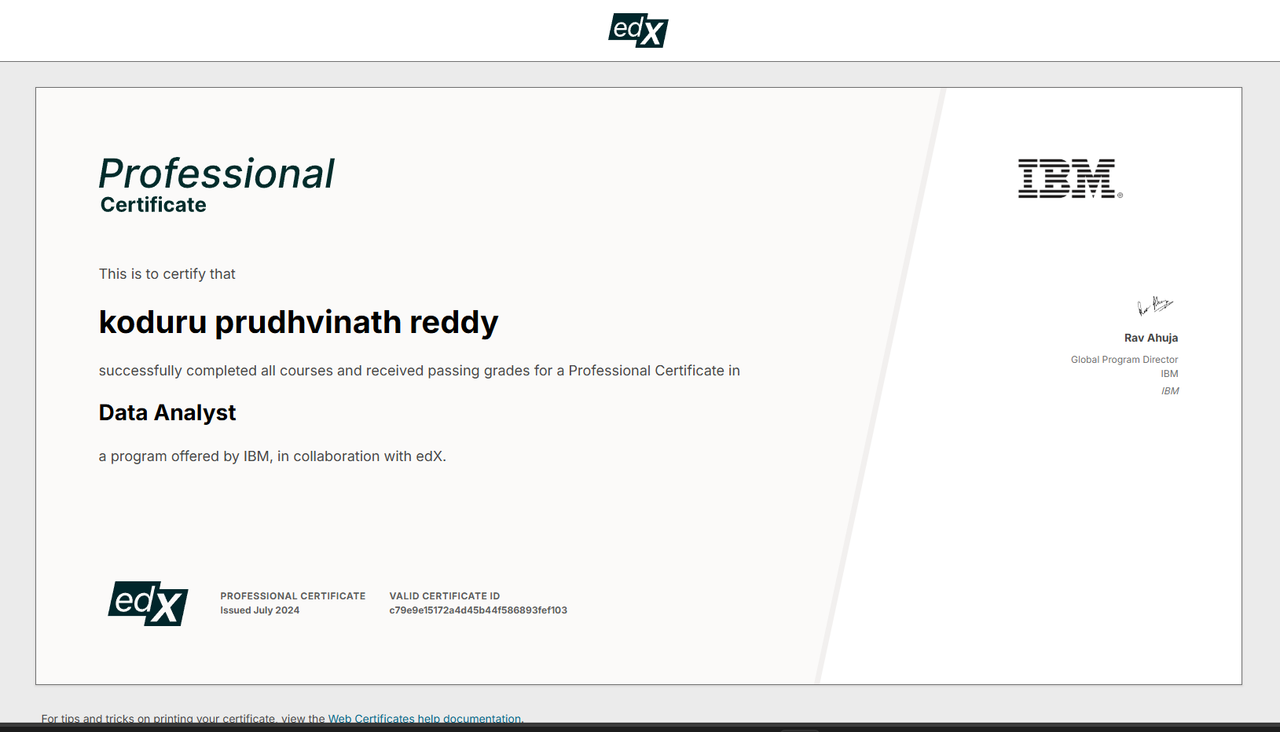This screenshot has height=732, width=1280.
Task: Click the VALID CERTIFICATE ID label
Action: (444, 596)
